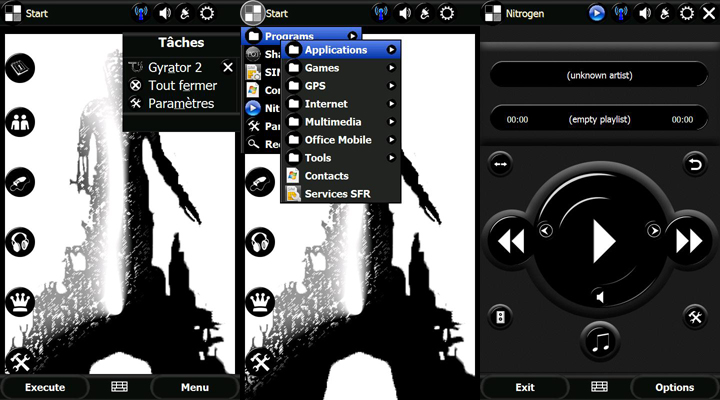The image size is (720, 400).
Task: Click volume speaker icon on dial
Action: point(599,297)
